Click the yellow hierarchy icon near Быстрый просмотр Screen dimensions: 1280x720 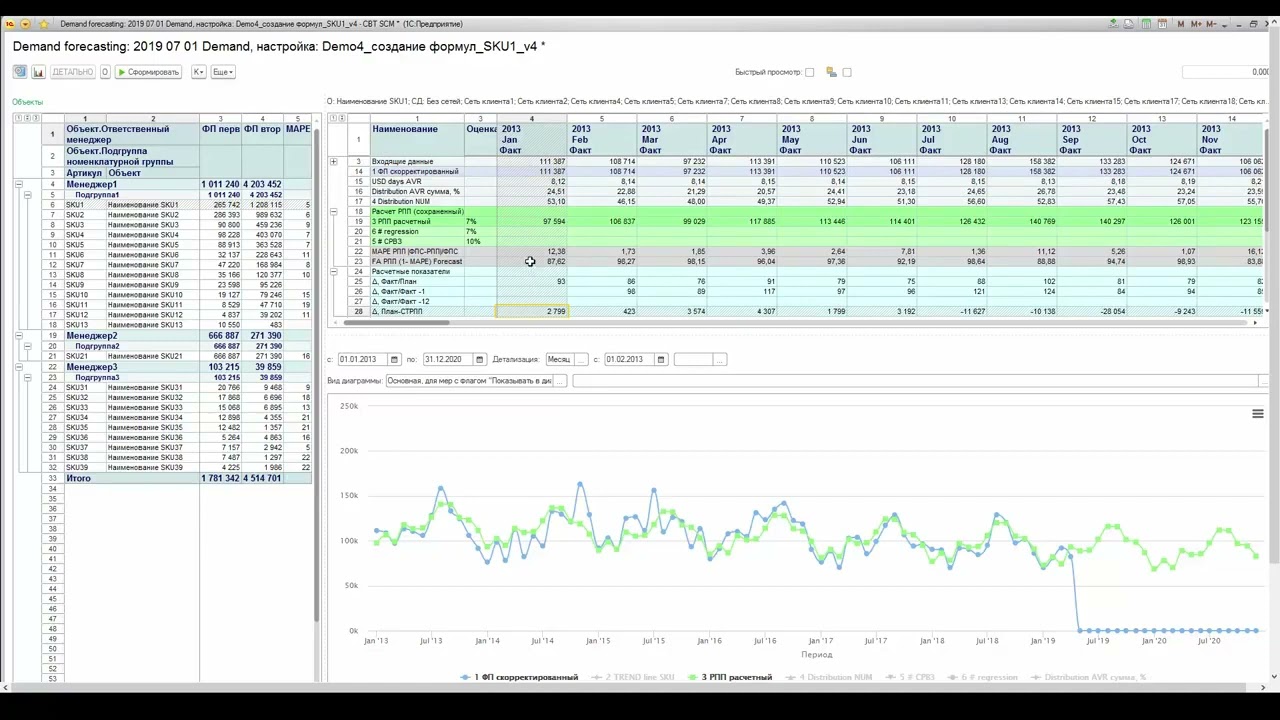[831, 72]
